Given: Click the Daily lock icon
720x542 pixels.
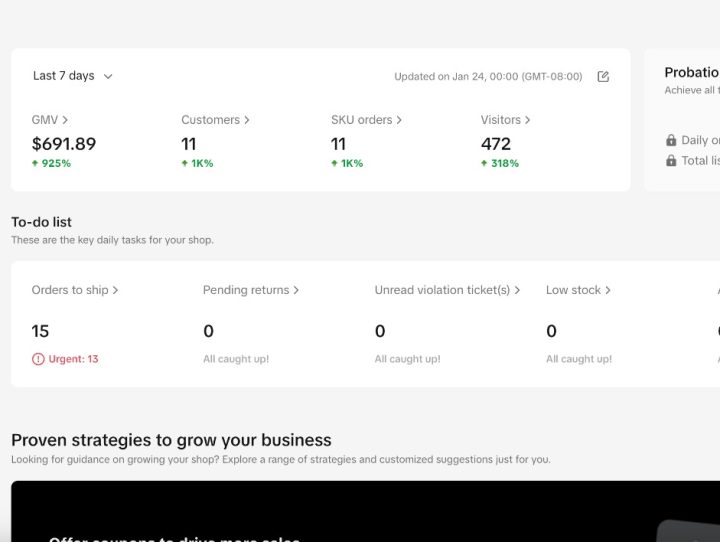Looking at the screenshot, I should pos(671,140).
